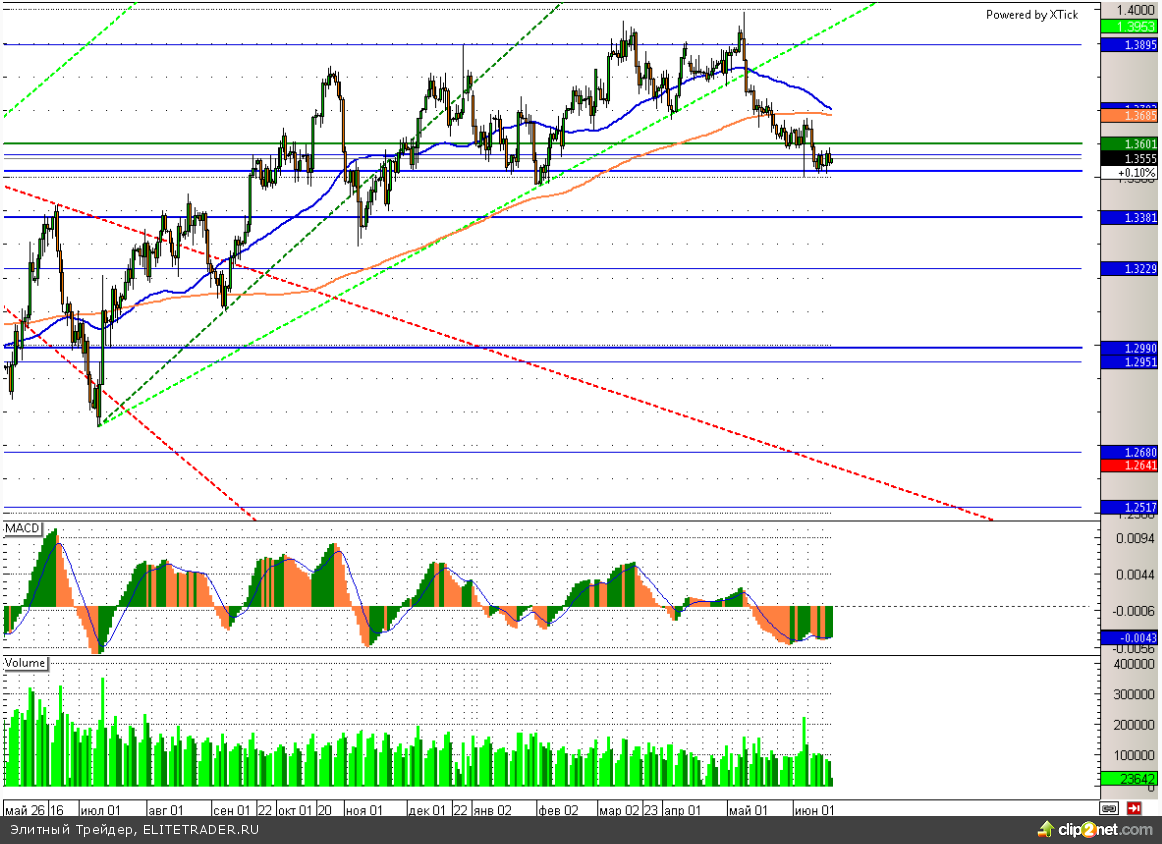Screen dimensions: 1162x844
Task: Click the black 1.3555 current price label
Action: click(x=1128, y=159)
